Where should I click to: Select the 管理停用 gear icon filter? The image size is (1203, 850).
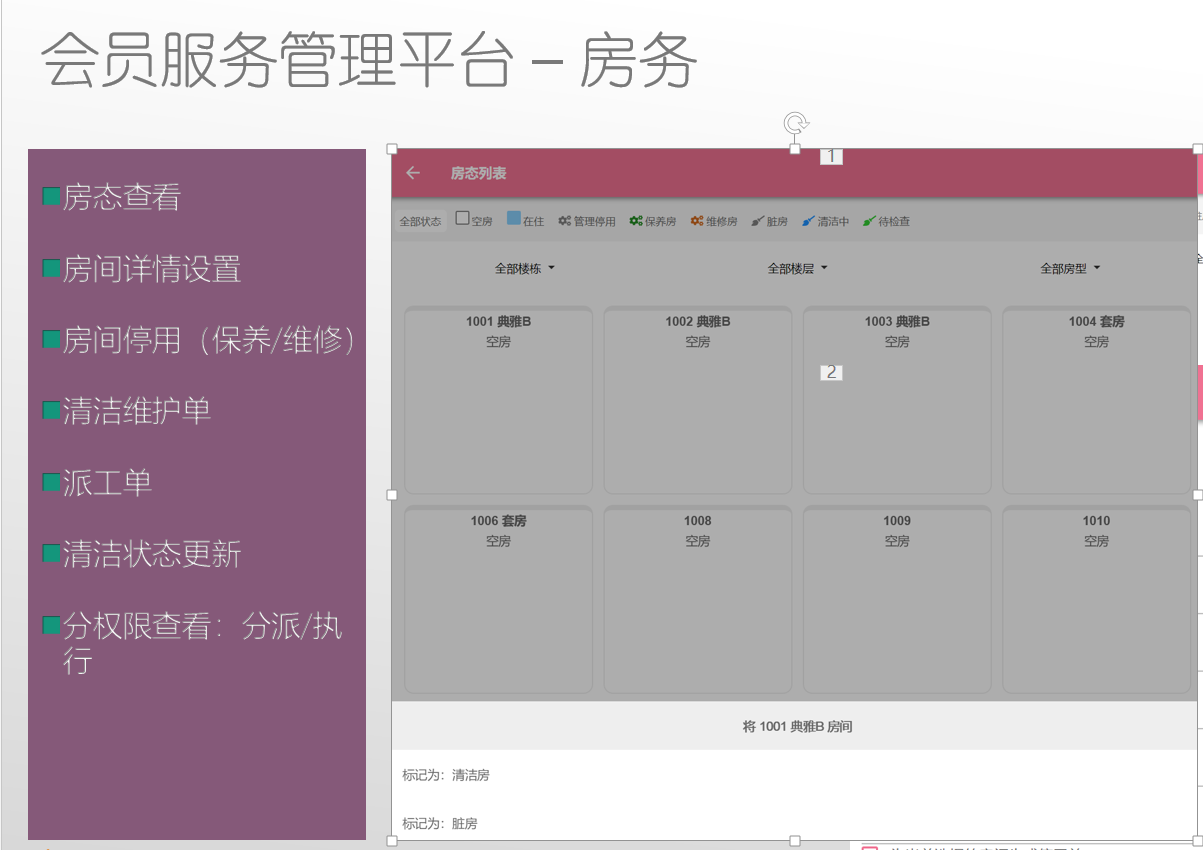pyautogui.click(x=565, y=221)
